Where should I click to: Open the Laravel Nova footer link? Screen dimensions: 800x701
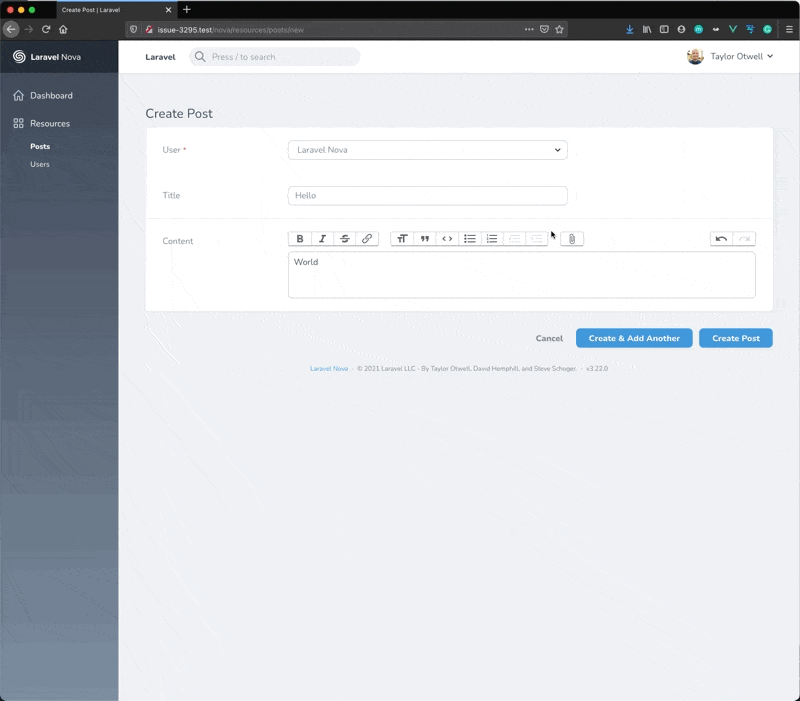pos(328,368)
